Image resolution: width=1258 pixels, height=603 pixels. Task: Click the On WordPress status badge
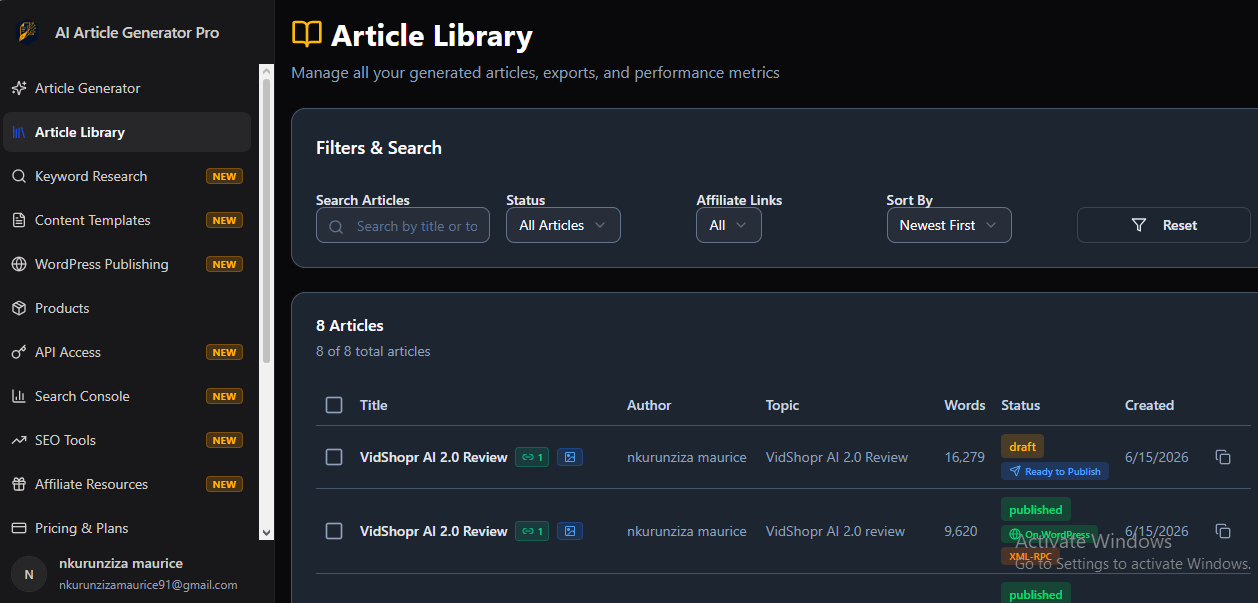1049,535
